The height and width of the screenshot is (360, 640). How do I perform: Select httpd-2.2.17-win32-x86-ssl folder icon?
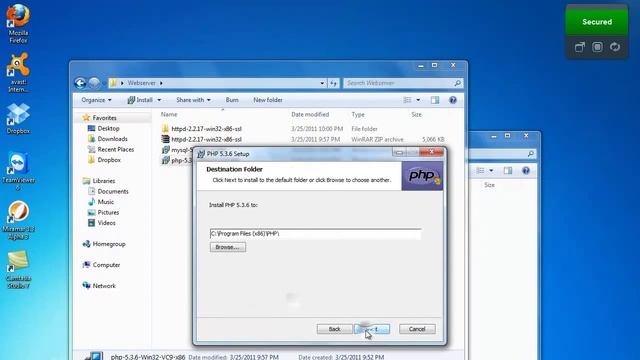pyautogui.click(x=165, y=129)
